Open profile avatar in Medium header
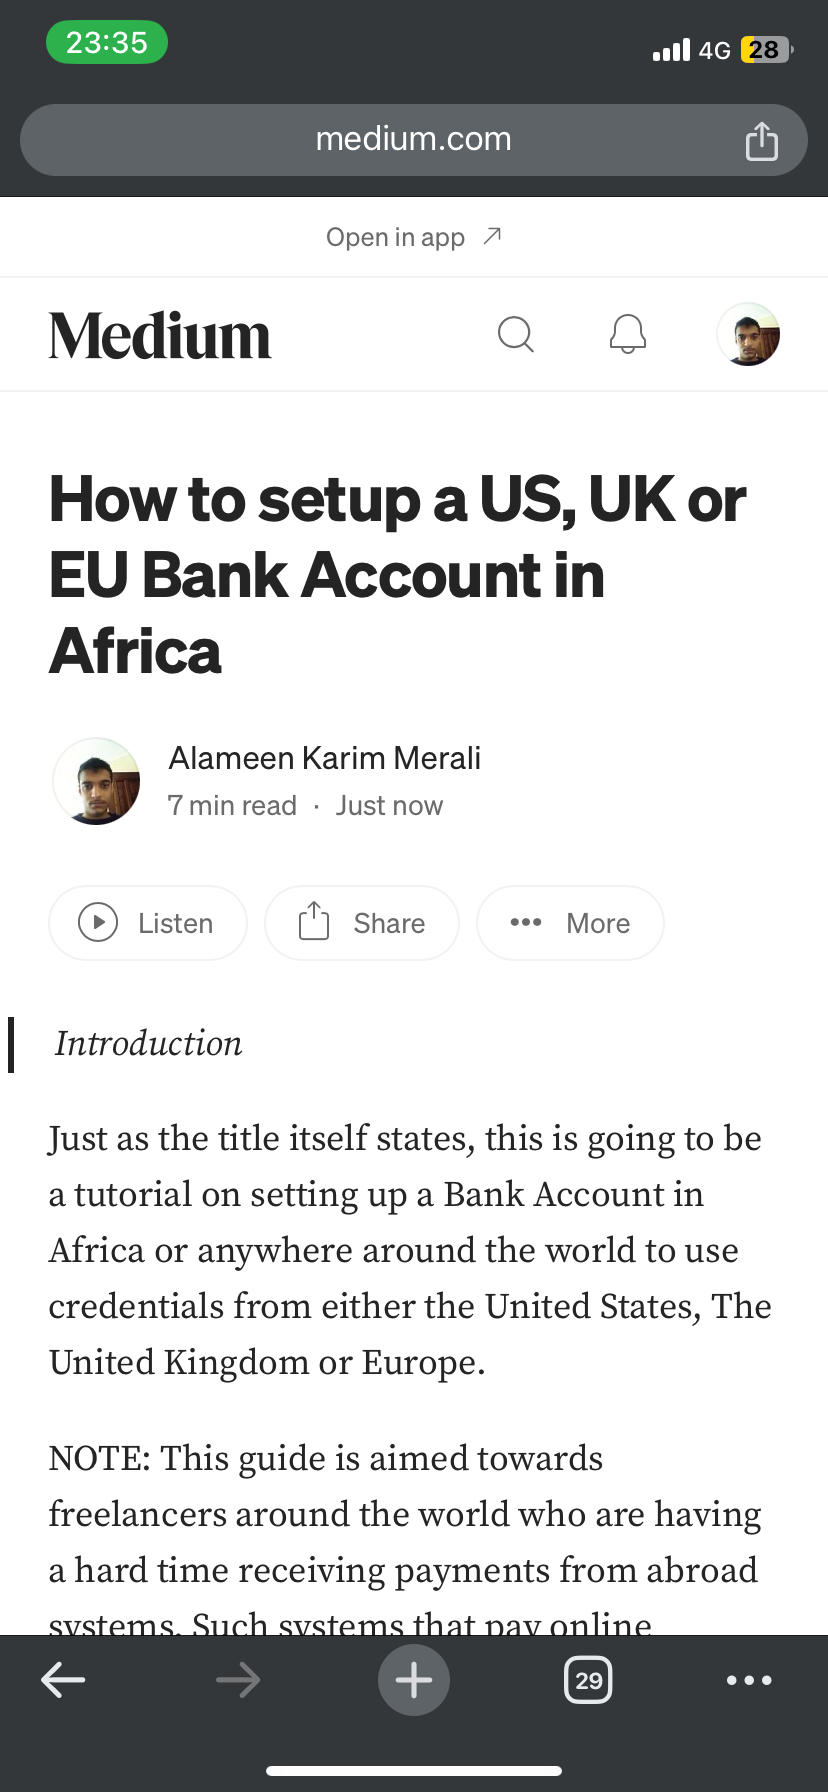 coord(748,334)
